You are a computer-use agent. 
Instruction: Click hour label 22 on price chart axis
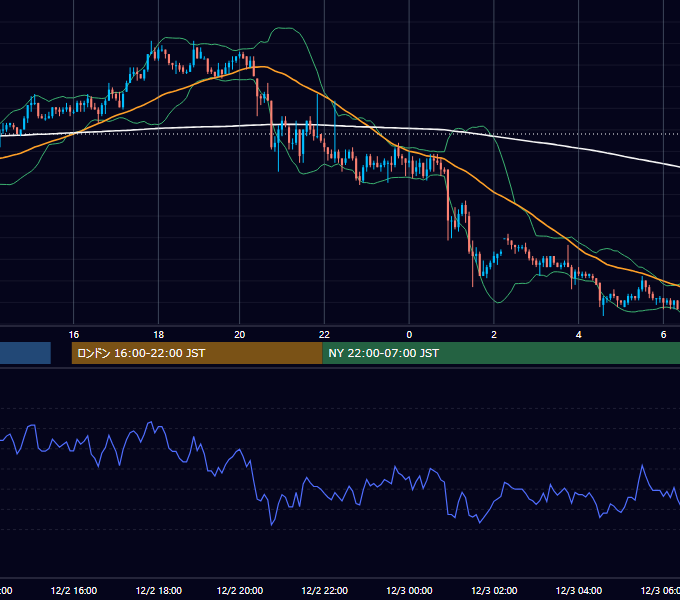point(324,335)
